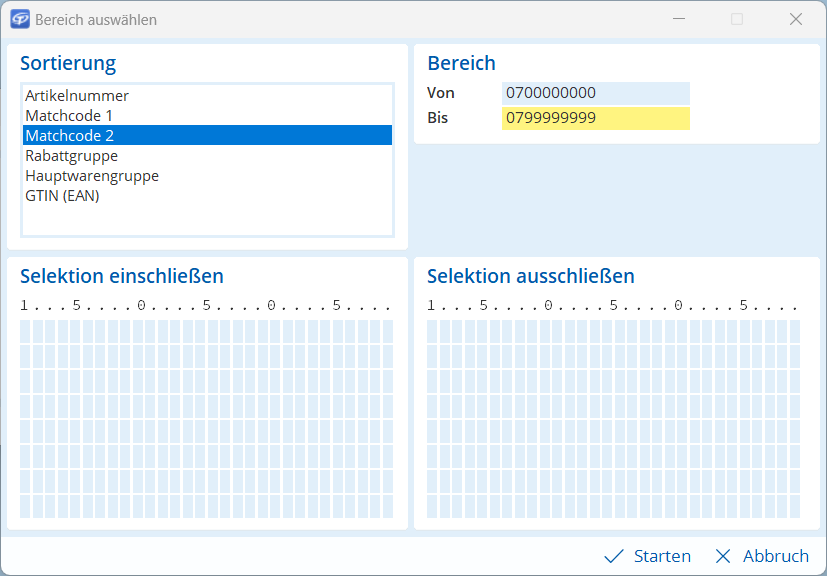827x576 pixels.
Task: Select GTIN (EAN) sorting option
Action: [62, 196]
